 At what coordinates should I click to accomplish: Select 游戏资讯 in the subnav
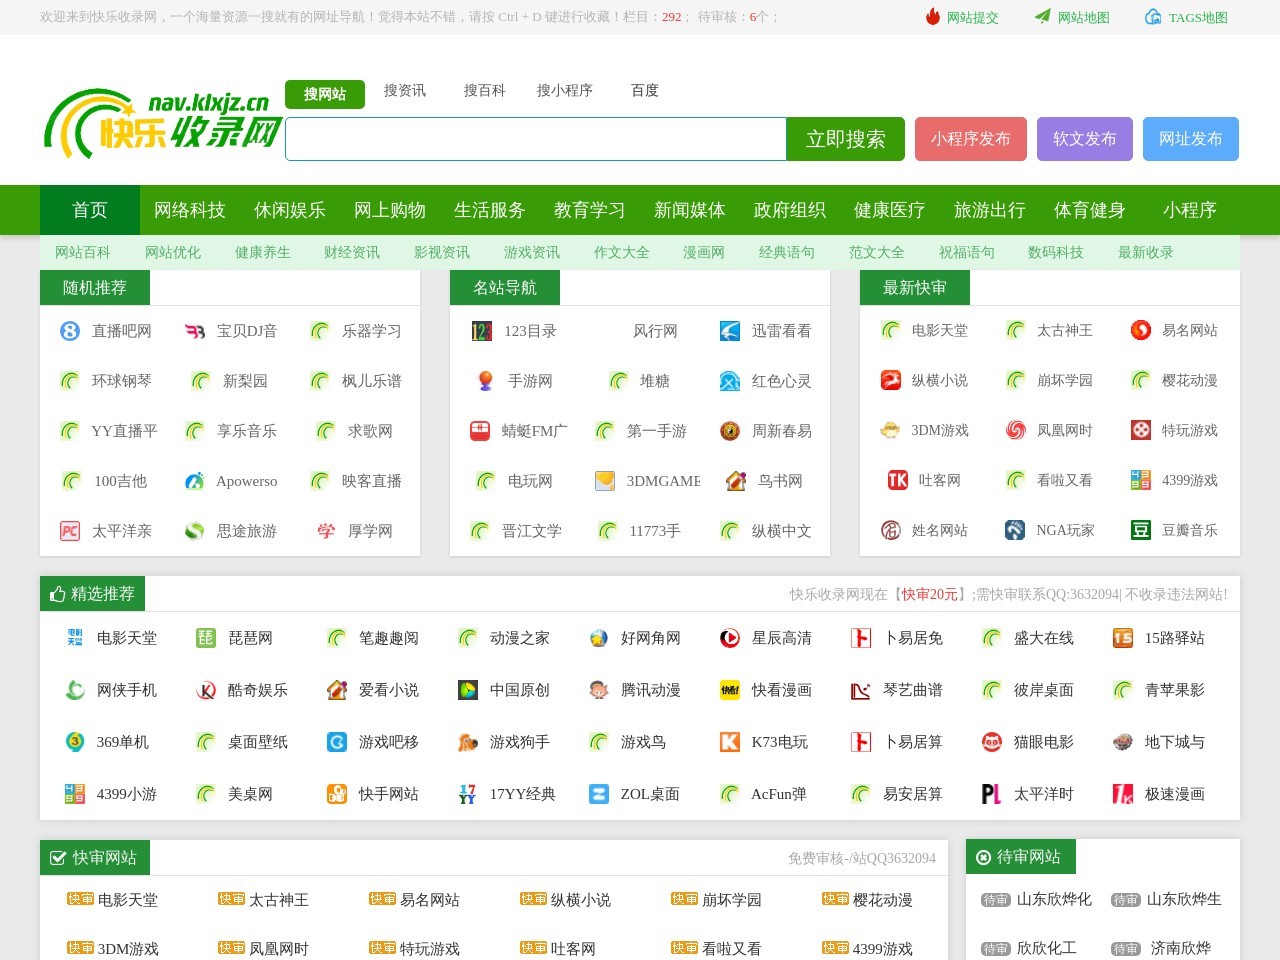pyautogui.click(x=531, y=252)
